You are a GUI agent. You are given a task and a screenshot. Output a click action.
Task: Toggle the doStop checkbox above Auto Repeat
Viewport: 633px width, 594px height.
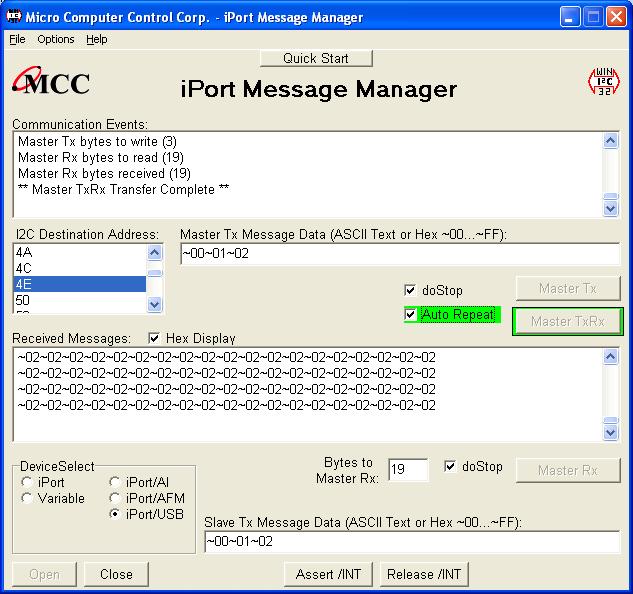pos(410,290)
